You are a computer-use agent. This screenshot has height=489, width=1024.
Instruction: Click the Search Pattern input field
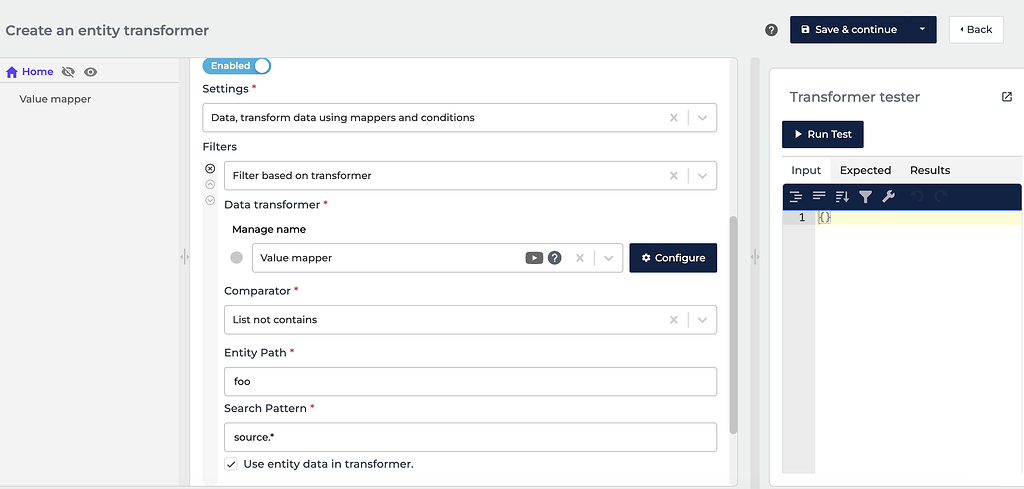coord(470,437)
